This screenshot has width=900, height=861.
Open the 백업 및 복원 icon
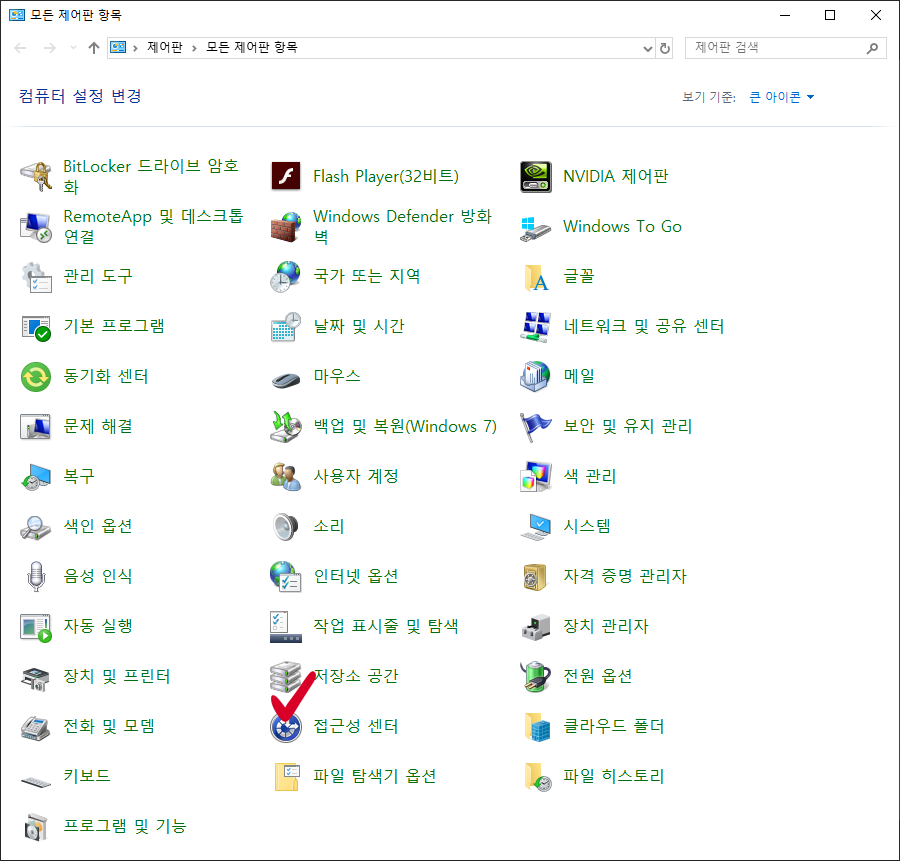(x=285, y=426)
